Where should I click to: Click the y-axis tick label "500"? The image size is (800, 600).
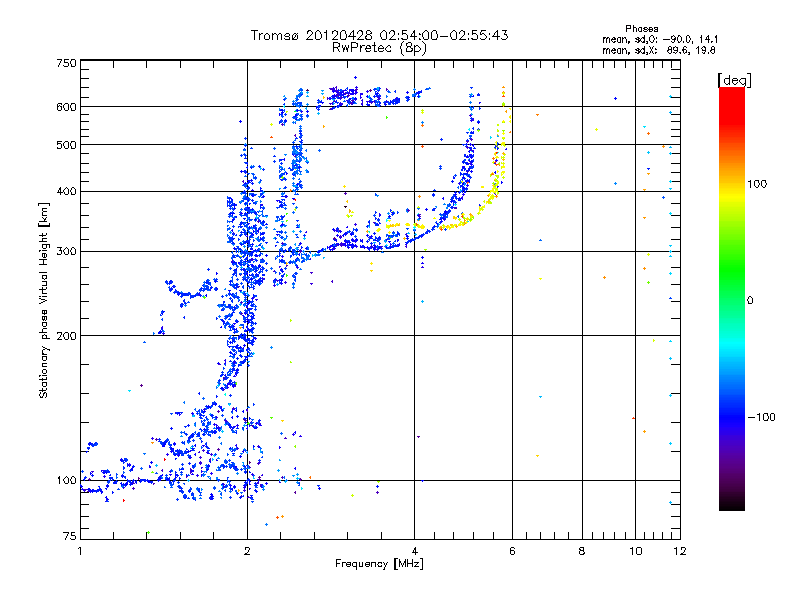click(x=66, y=145)
